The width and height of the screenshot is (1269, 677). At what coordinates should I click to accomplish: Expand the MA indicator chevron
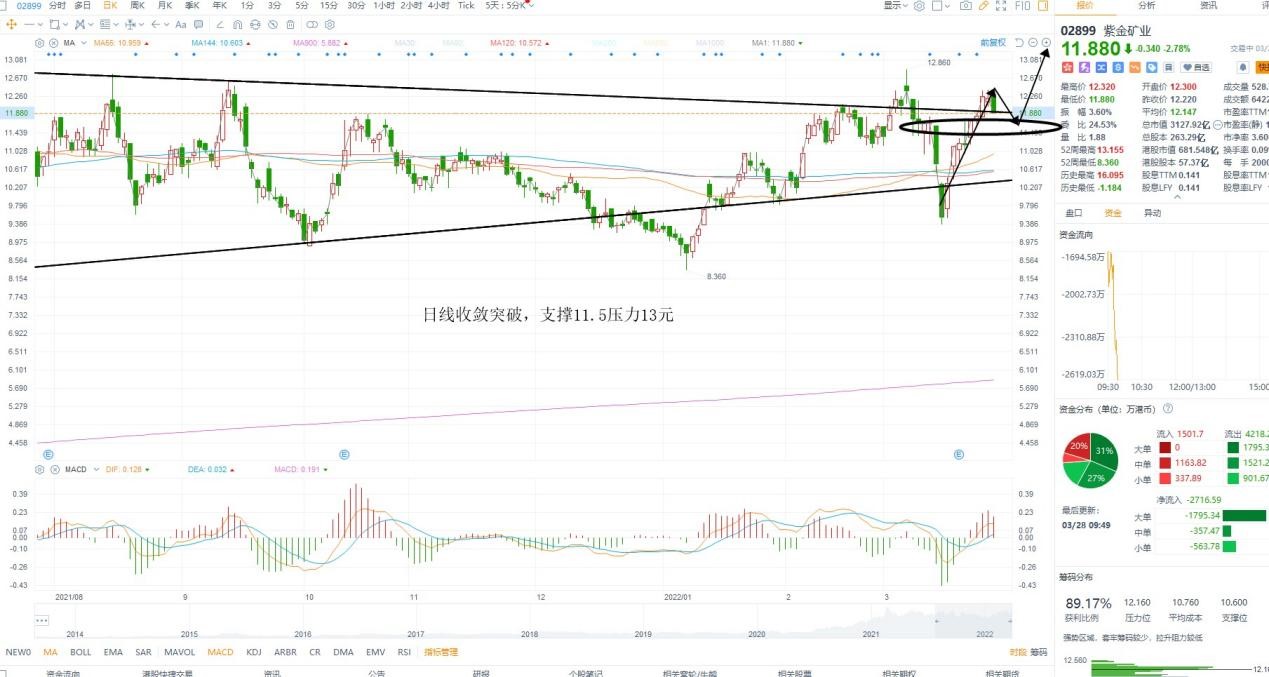pyautogui.click(x=84, y=44)
